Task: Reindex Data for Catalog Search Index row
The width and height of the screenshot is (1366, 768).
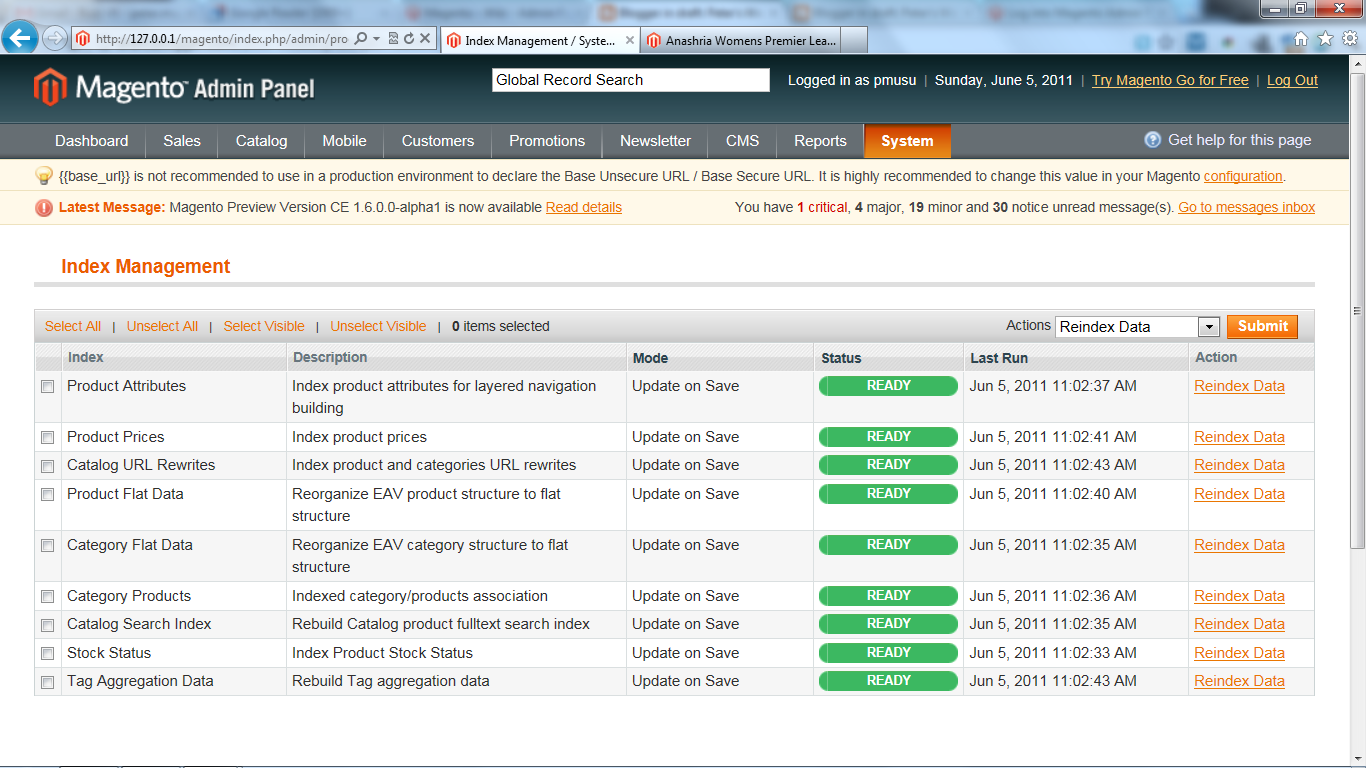Action: (1239, 624)
